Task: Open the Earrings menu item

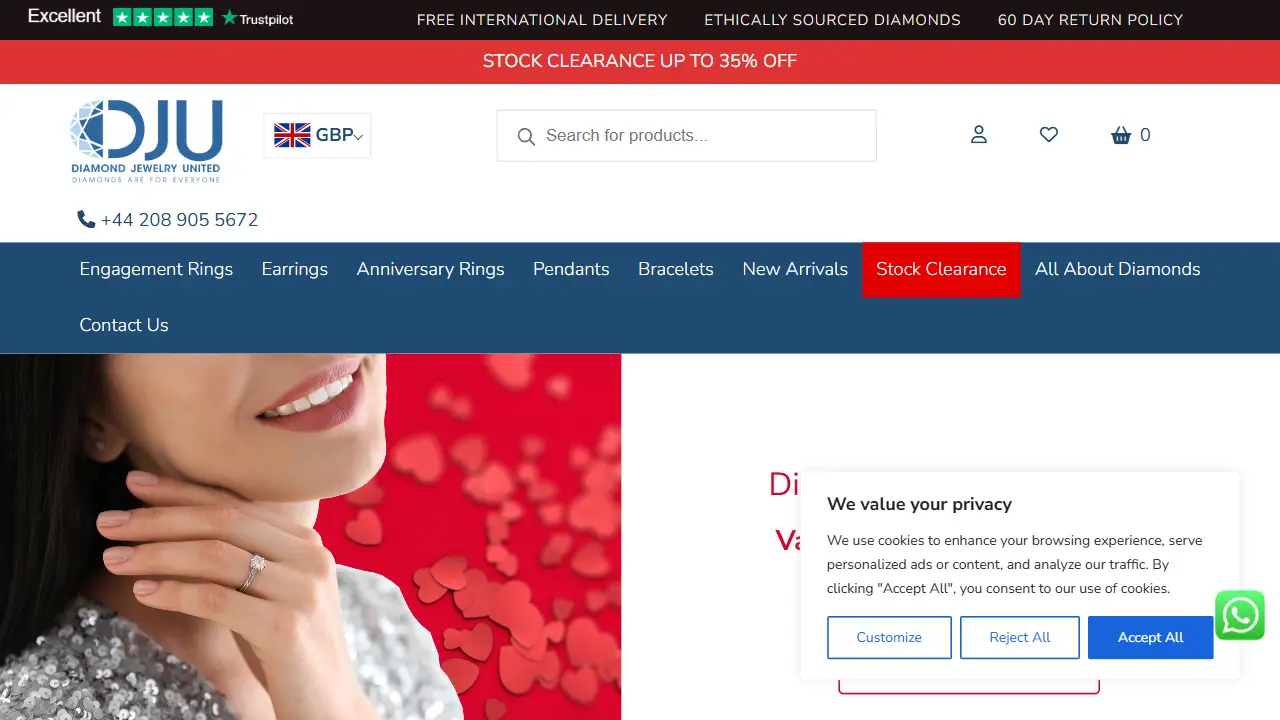Action: 295,269
